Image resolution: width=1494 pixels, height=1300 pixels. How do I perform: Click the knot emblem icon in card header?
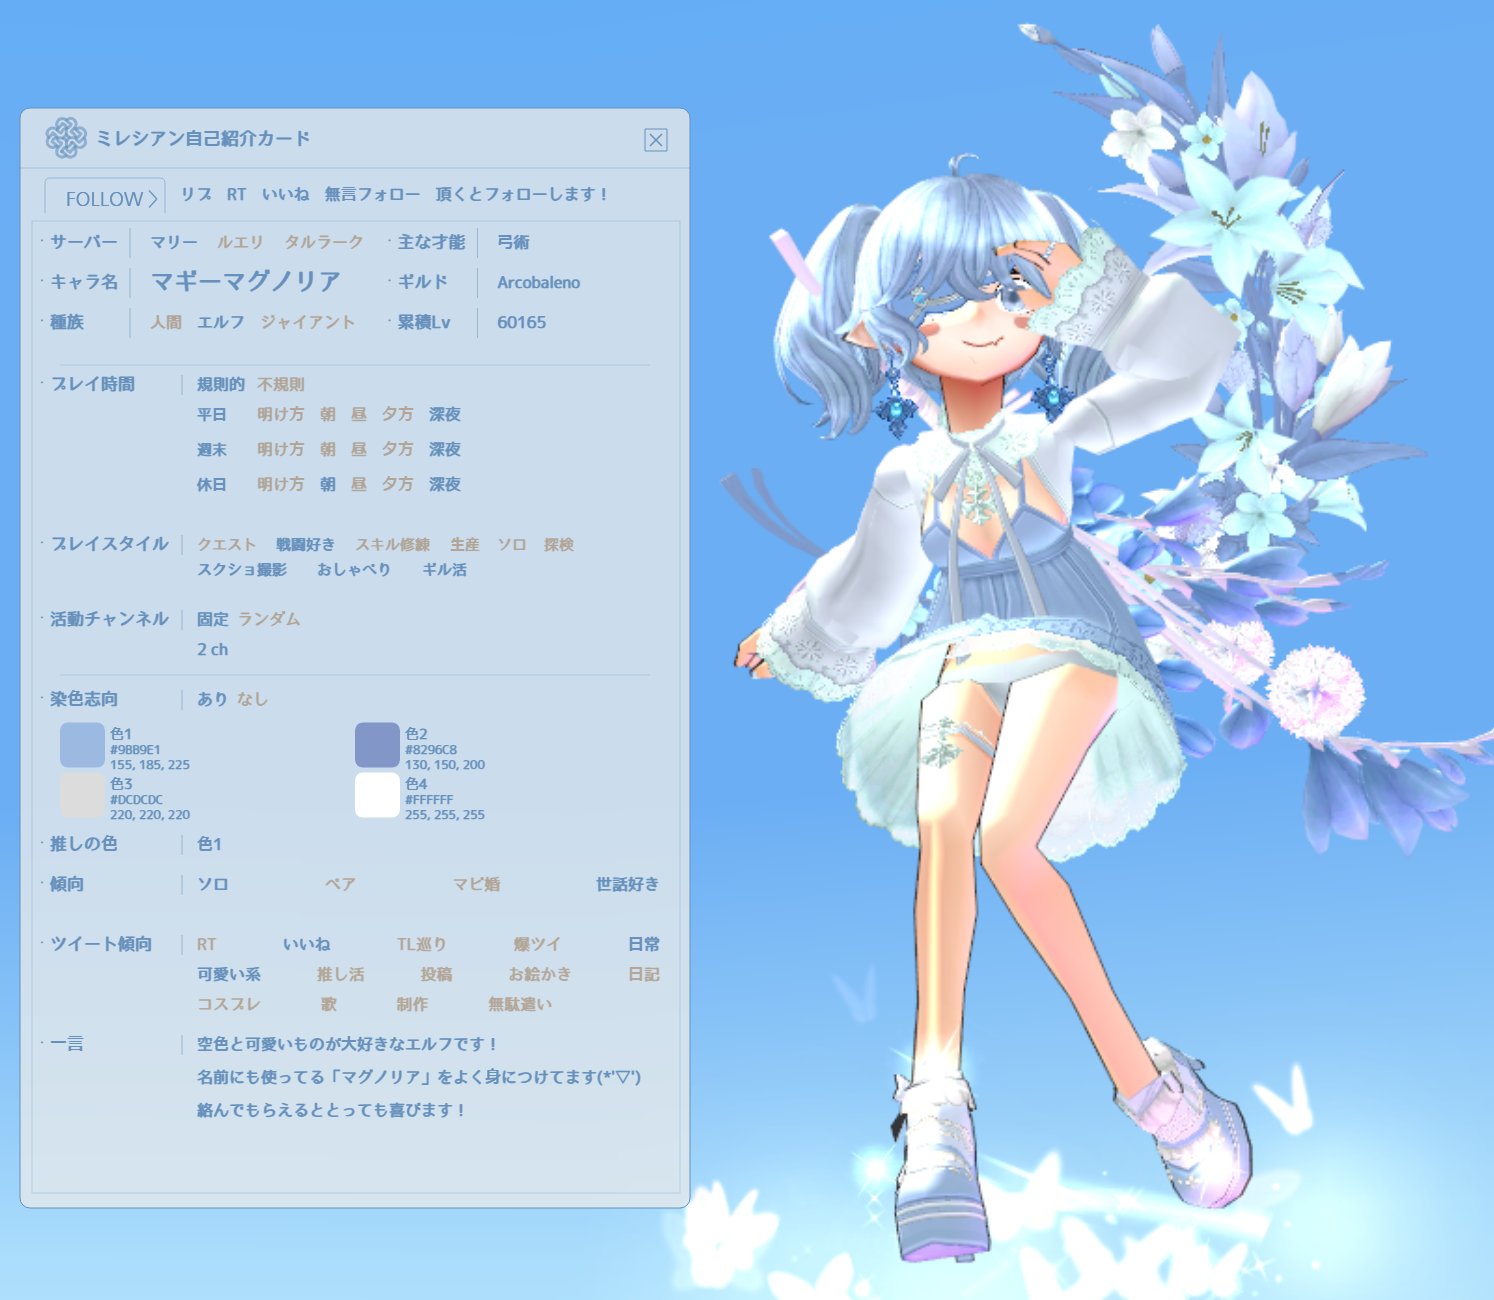pyautogui.click(x=66, y=138)
